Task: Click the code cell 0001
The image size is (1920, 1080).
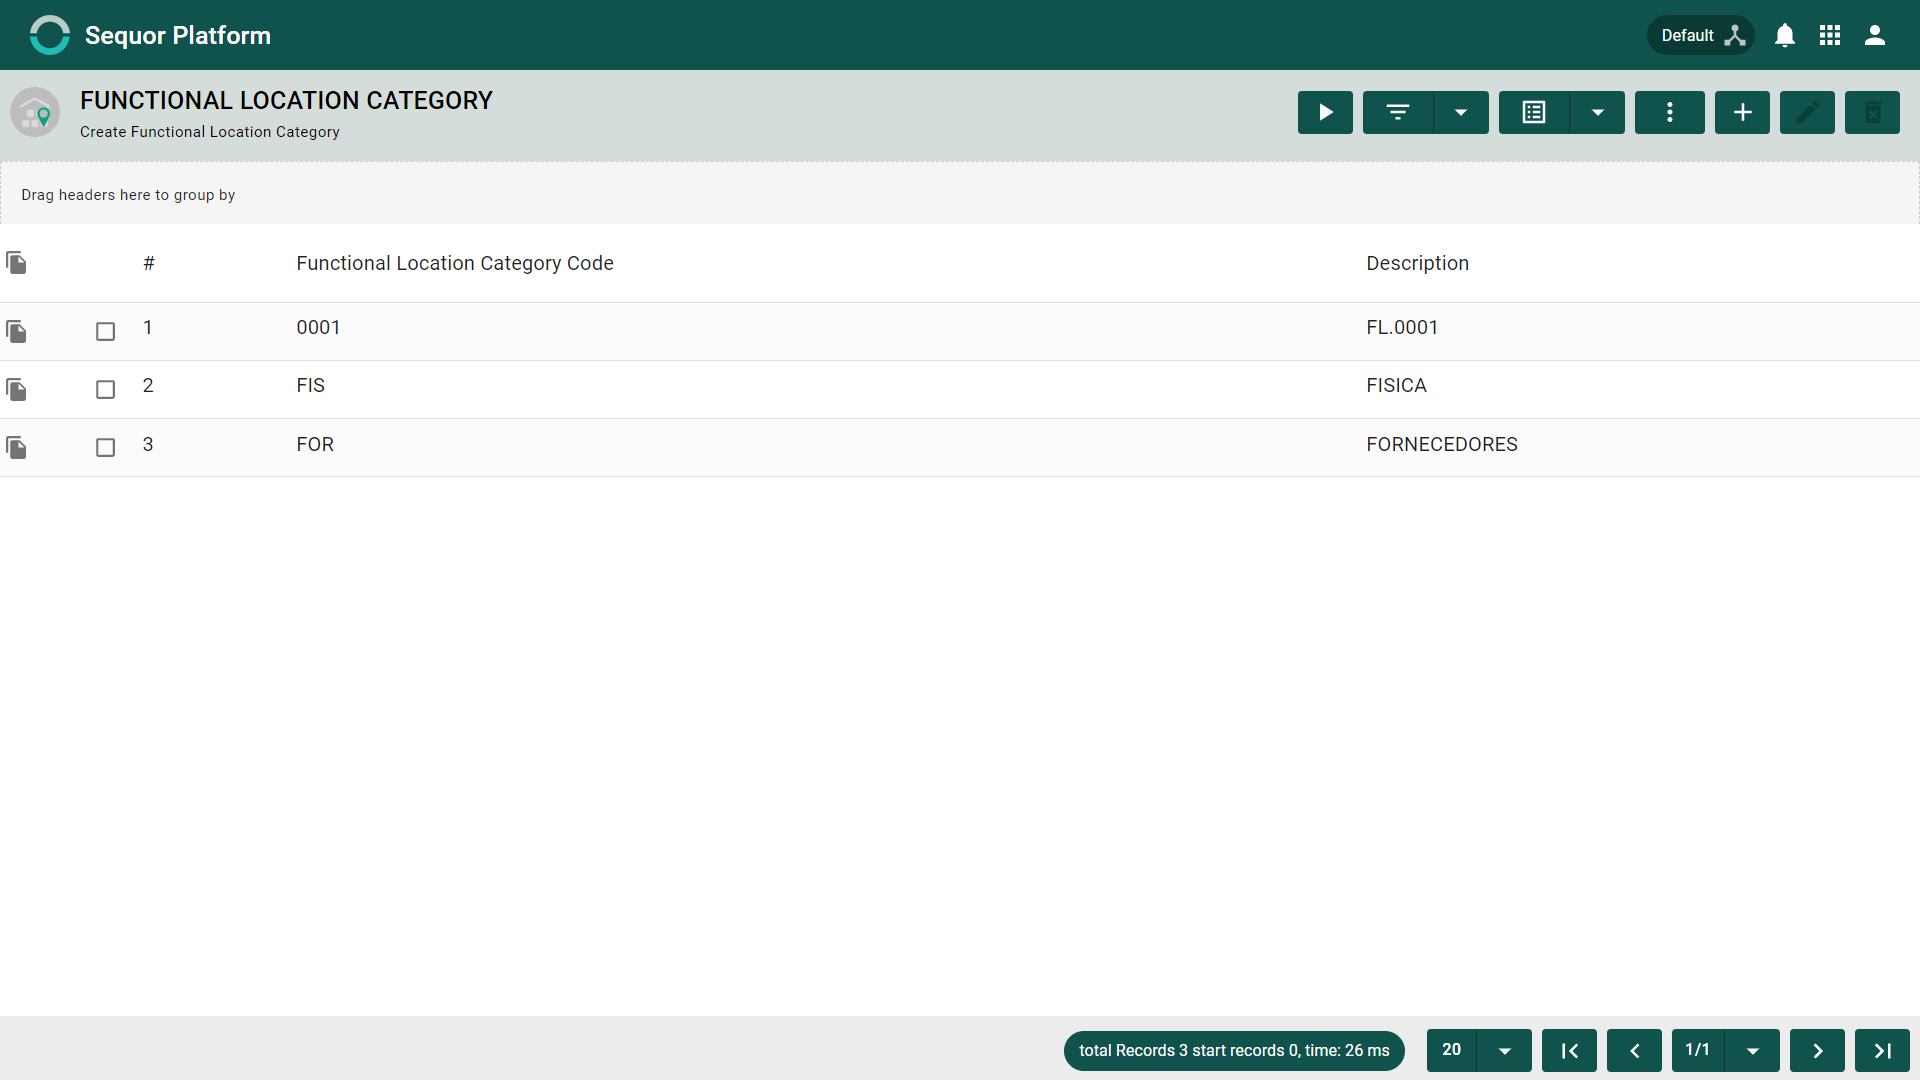Action: point(318,328)
